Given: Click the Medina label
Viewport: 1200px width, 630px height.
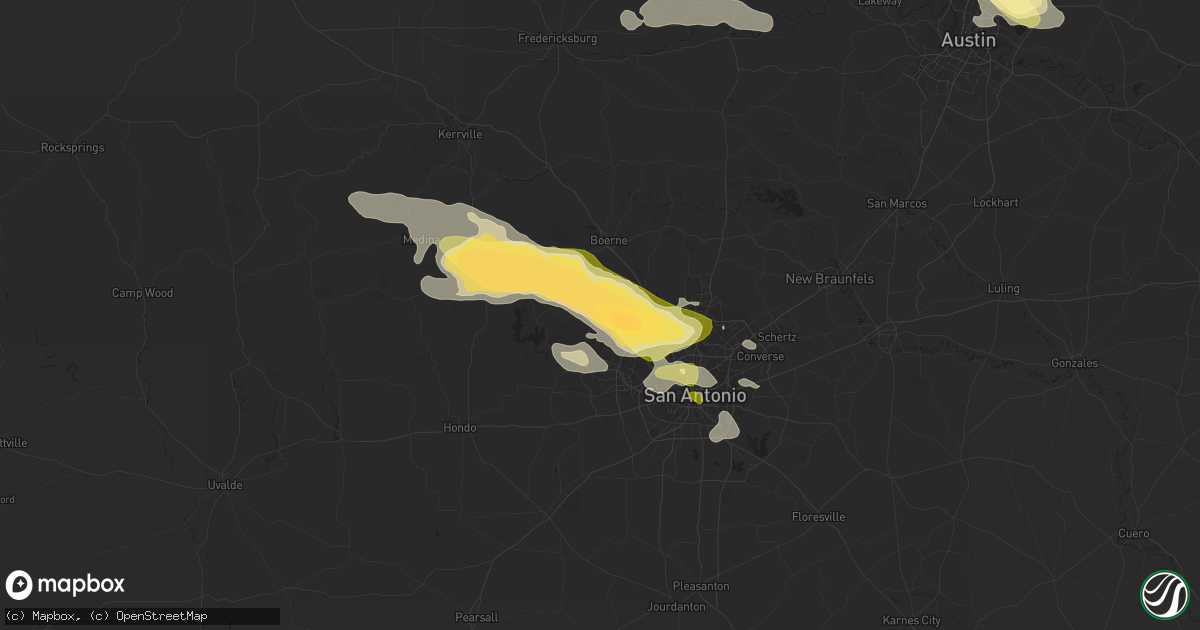Looking at the screenshot, I should click(419, 240).
